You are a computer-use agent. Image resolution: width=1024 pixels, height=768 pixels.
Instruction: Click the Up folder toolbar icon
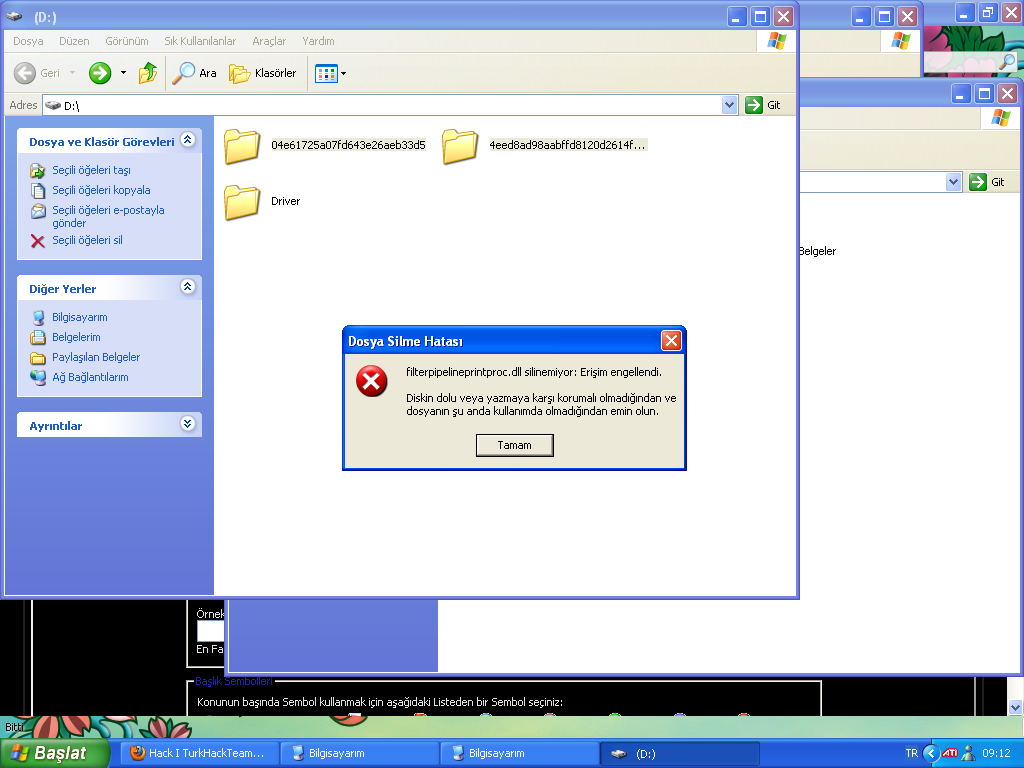coord(148,73)
